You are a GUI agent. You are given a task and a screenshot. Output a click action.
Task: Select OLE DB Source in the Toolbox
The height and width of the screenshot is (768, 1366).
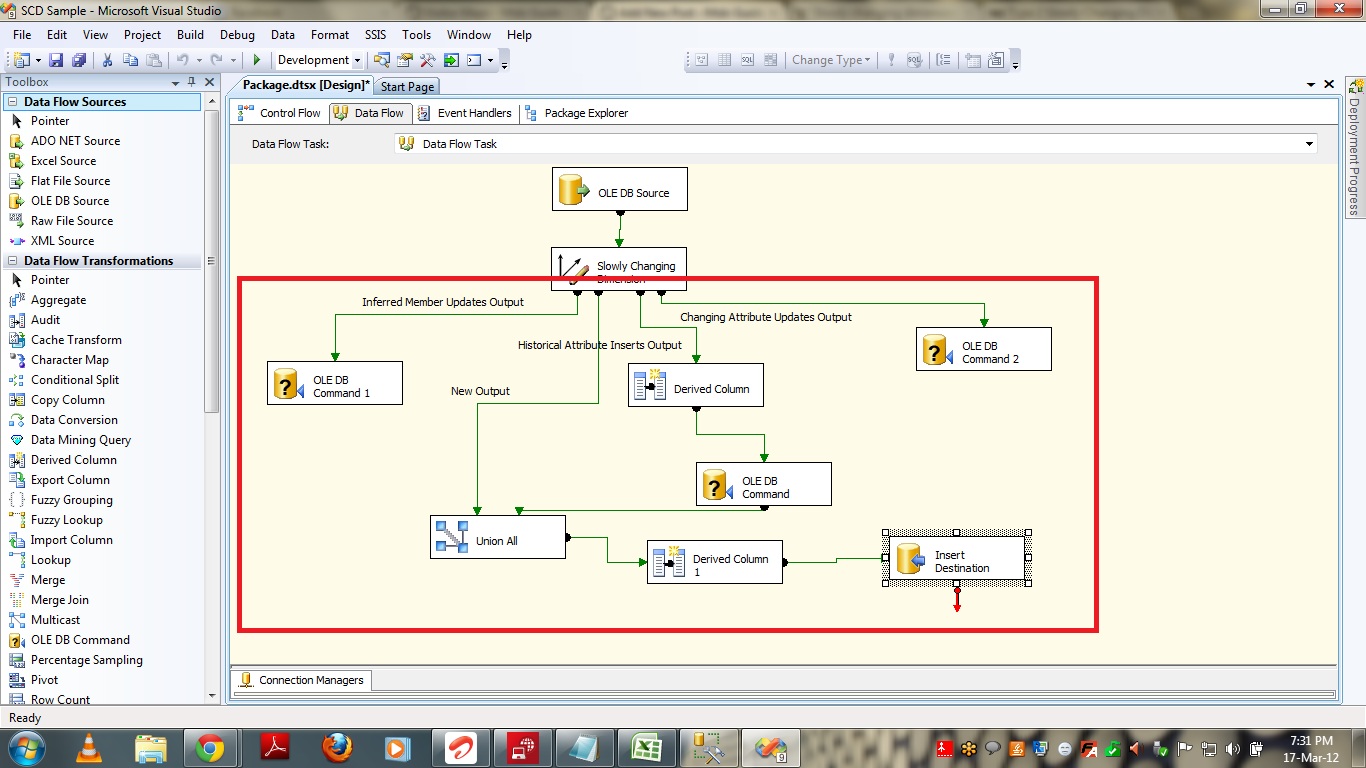pyautogui.click(x=69, y=201)
